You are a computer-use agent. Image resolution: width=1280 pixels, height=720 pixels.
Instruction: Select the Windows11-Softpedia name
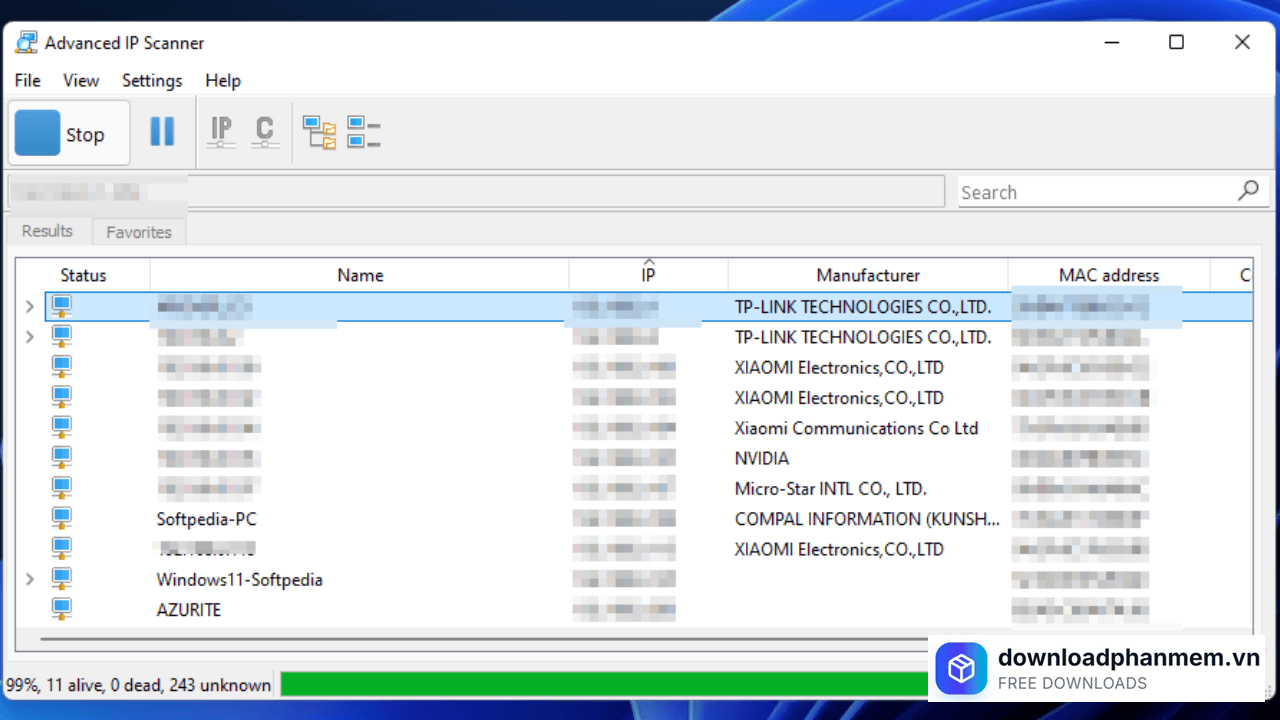click(239, 580)
